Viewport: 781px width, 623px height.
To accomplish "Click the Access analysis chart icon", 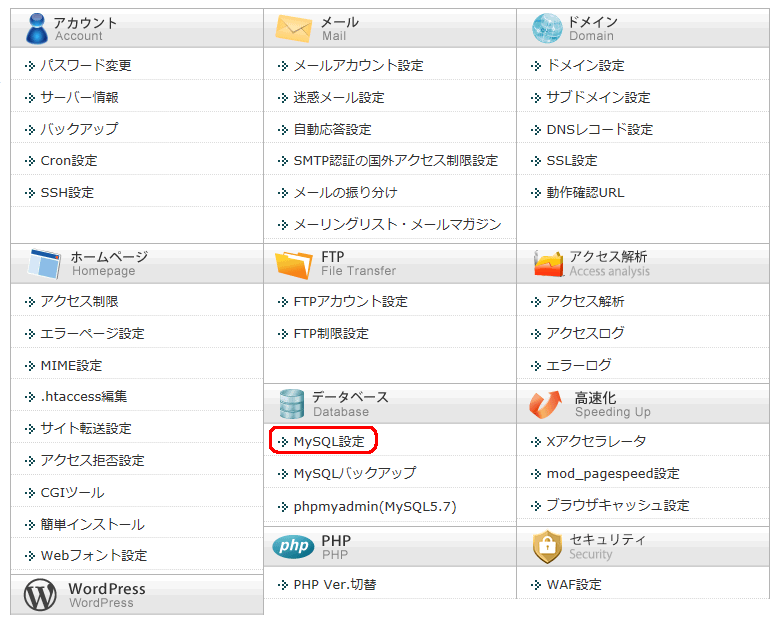I will pyautogui.click(x=548, y=263).
